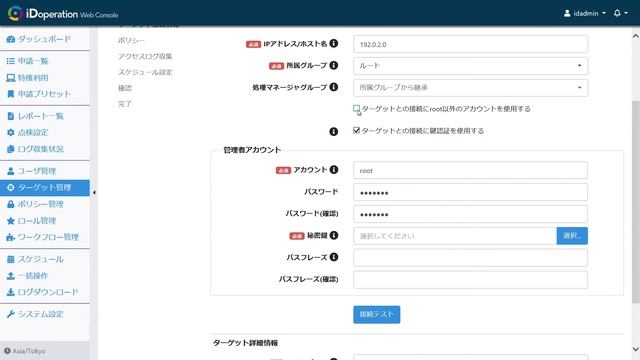This screenshot has height=360, width=640.
Task: Go to ワークフロー管理 page
Action: point(42,237)
